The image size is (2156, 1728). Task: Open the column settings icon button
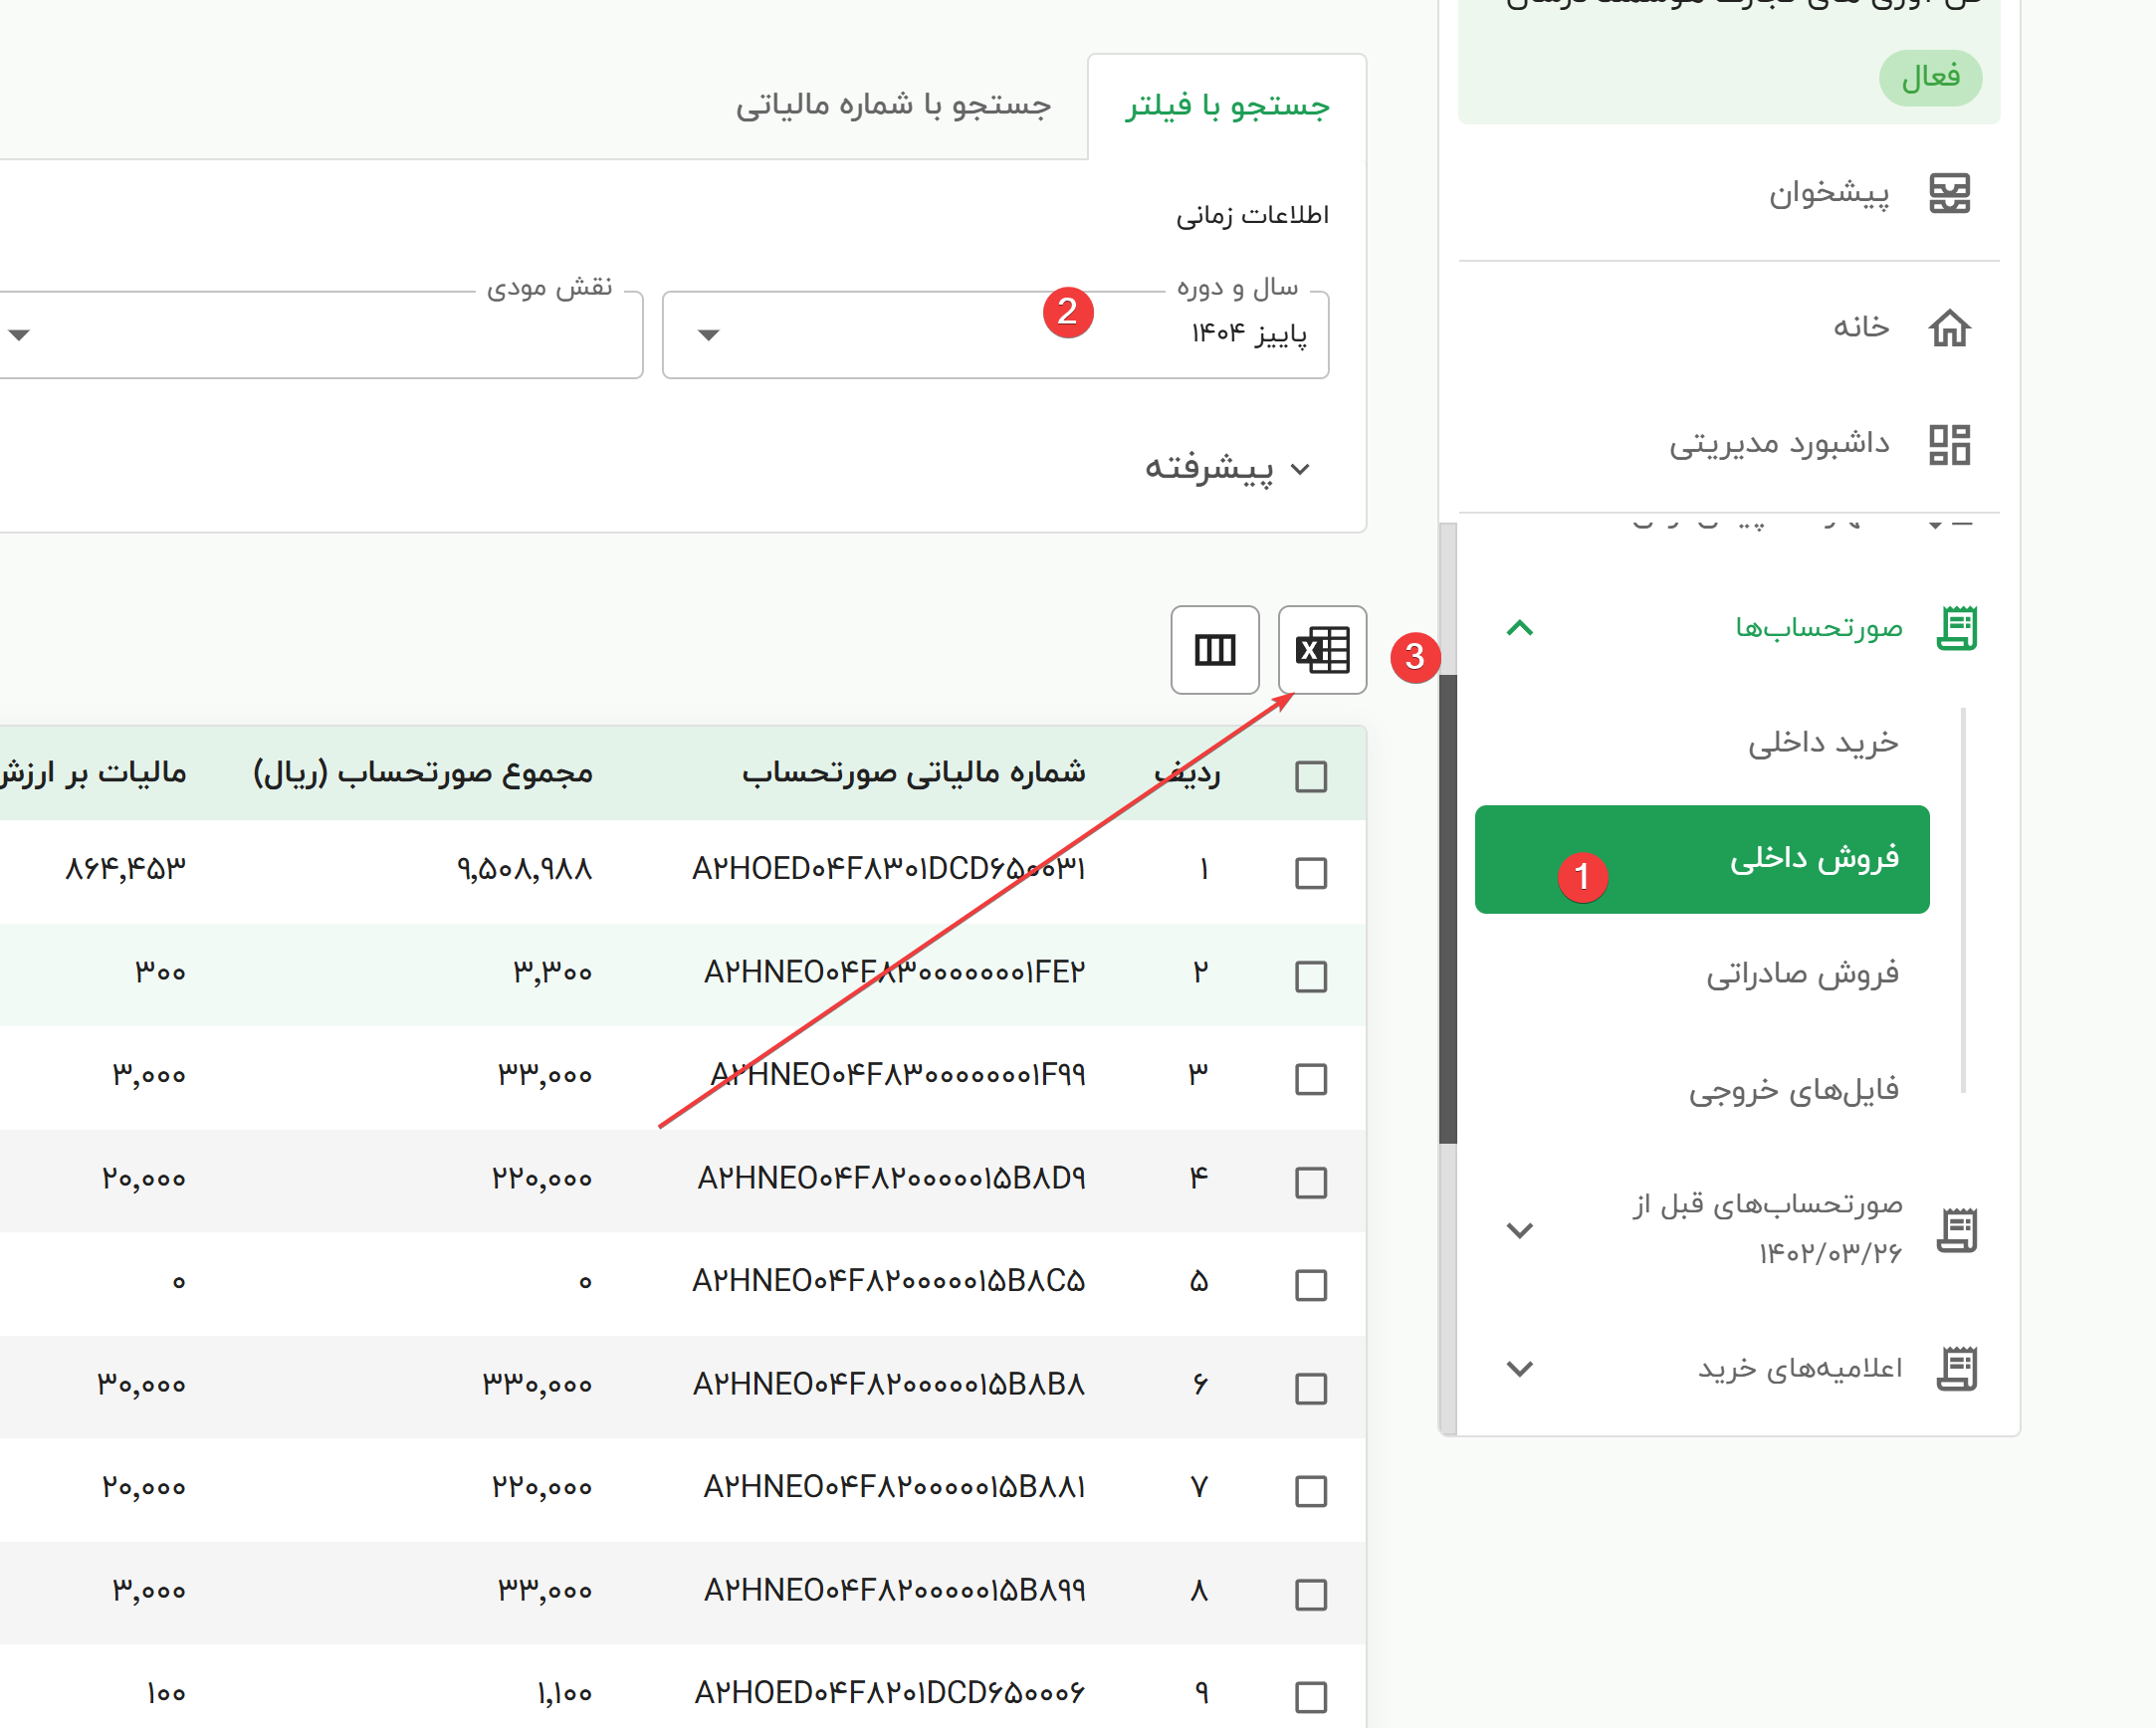1214,650
